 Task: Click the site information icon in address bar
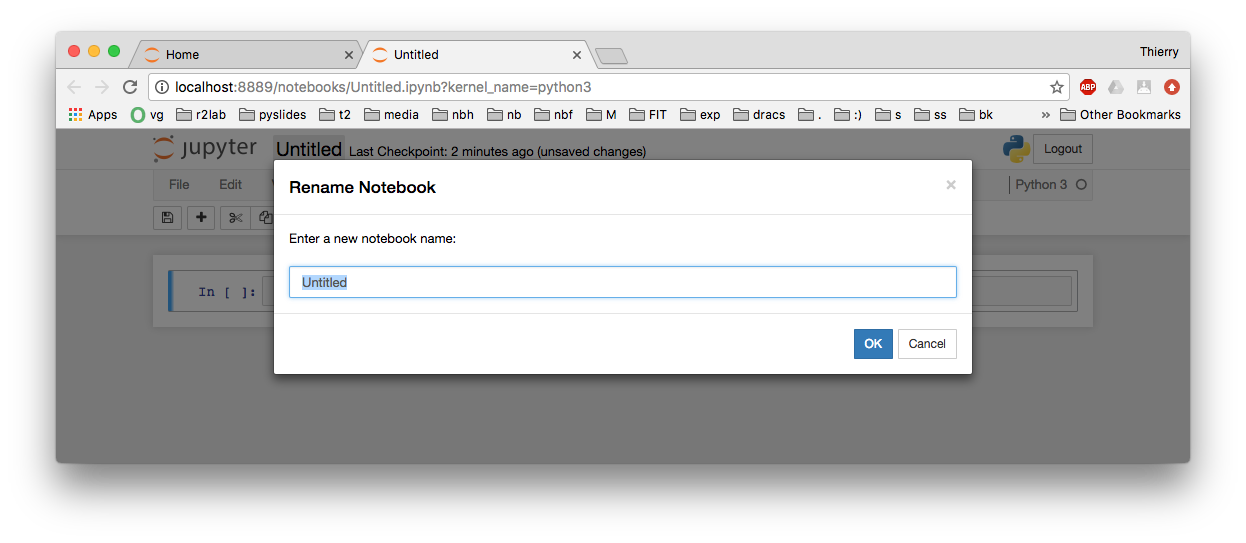click(x=162, y=87)
